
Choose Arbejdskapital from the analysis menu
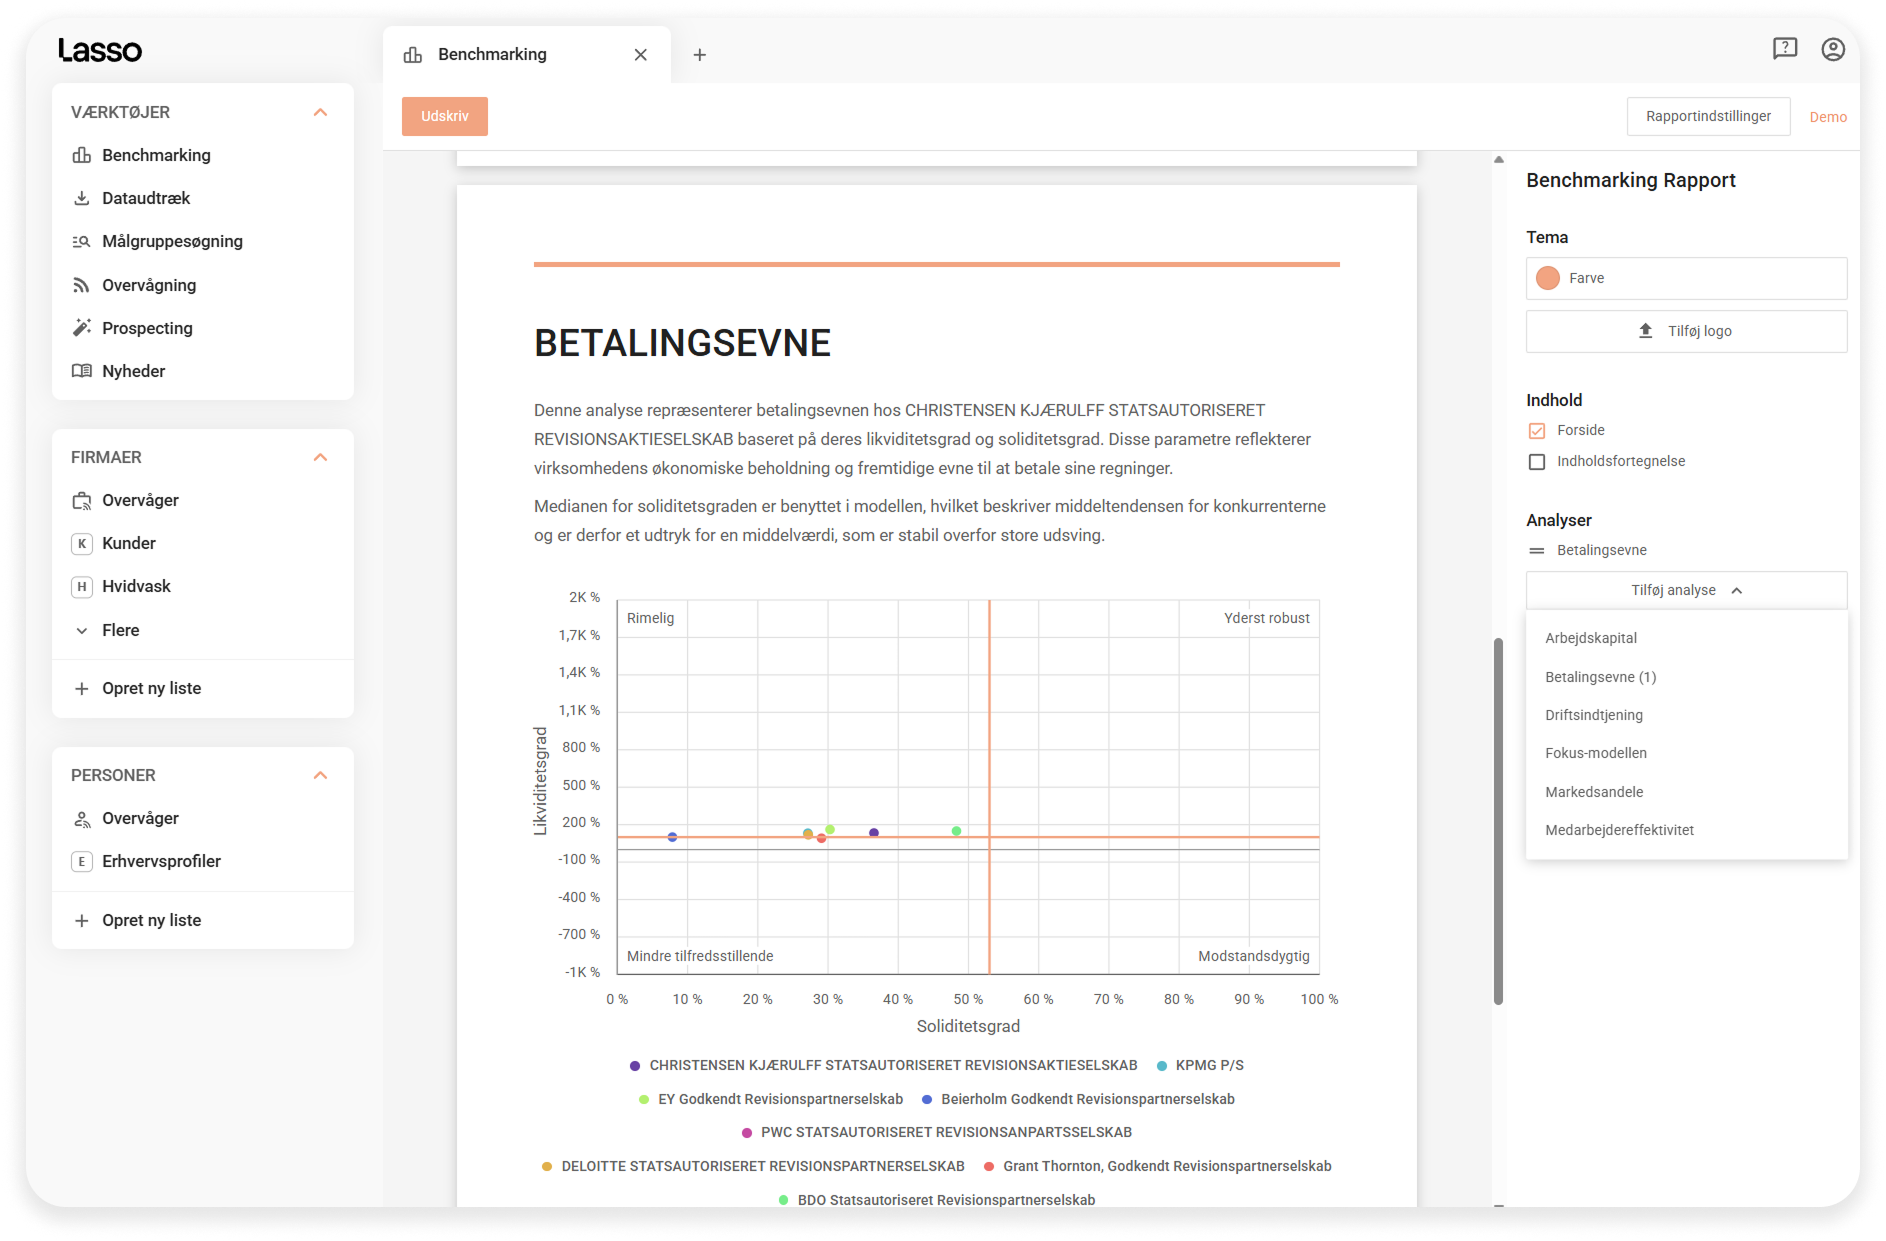[x=1591, y=638]
